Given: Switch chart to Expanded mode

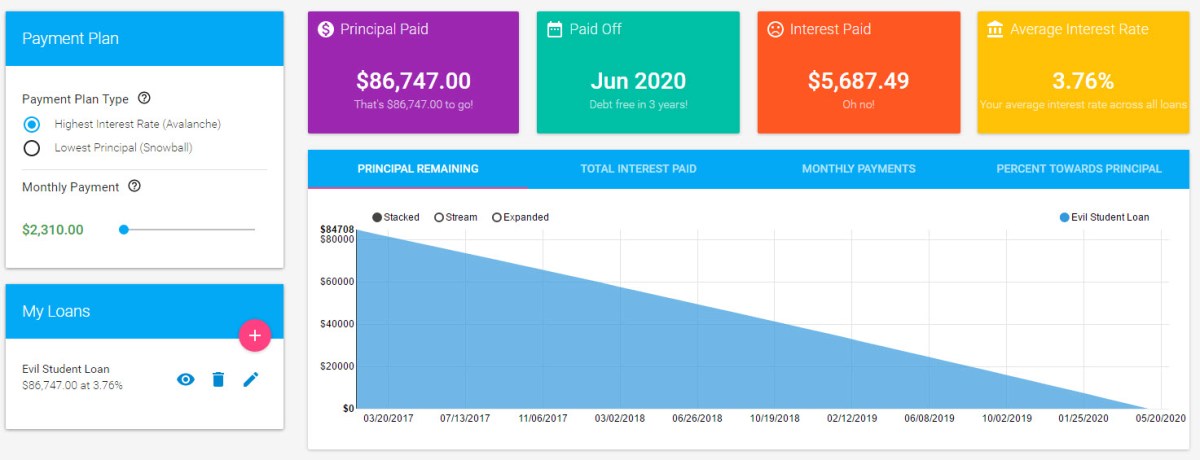Looking at the screenshot, I should 497,217.
